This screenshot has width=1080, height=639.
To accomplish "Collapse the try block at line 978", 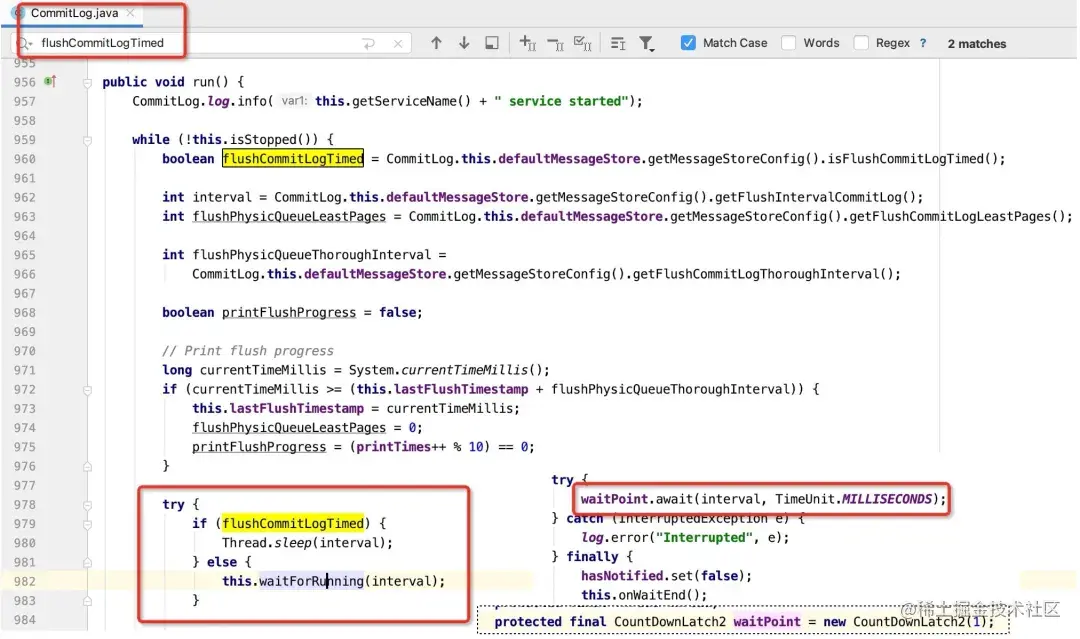I will click(x=87, y=505).
